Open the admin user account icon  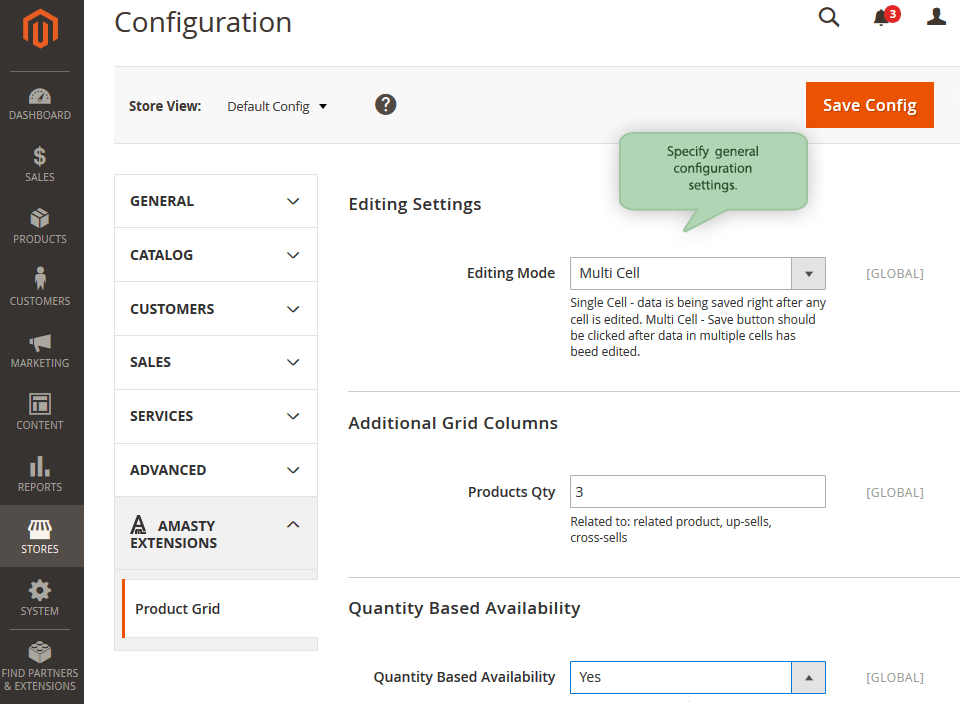(936, 17)
